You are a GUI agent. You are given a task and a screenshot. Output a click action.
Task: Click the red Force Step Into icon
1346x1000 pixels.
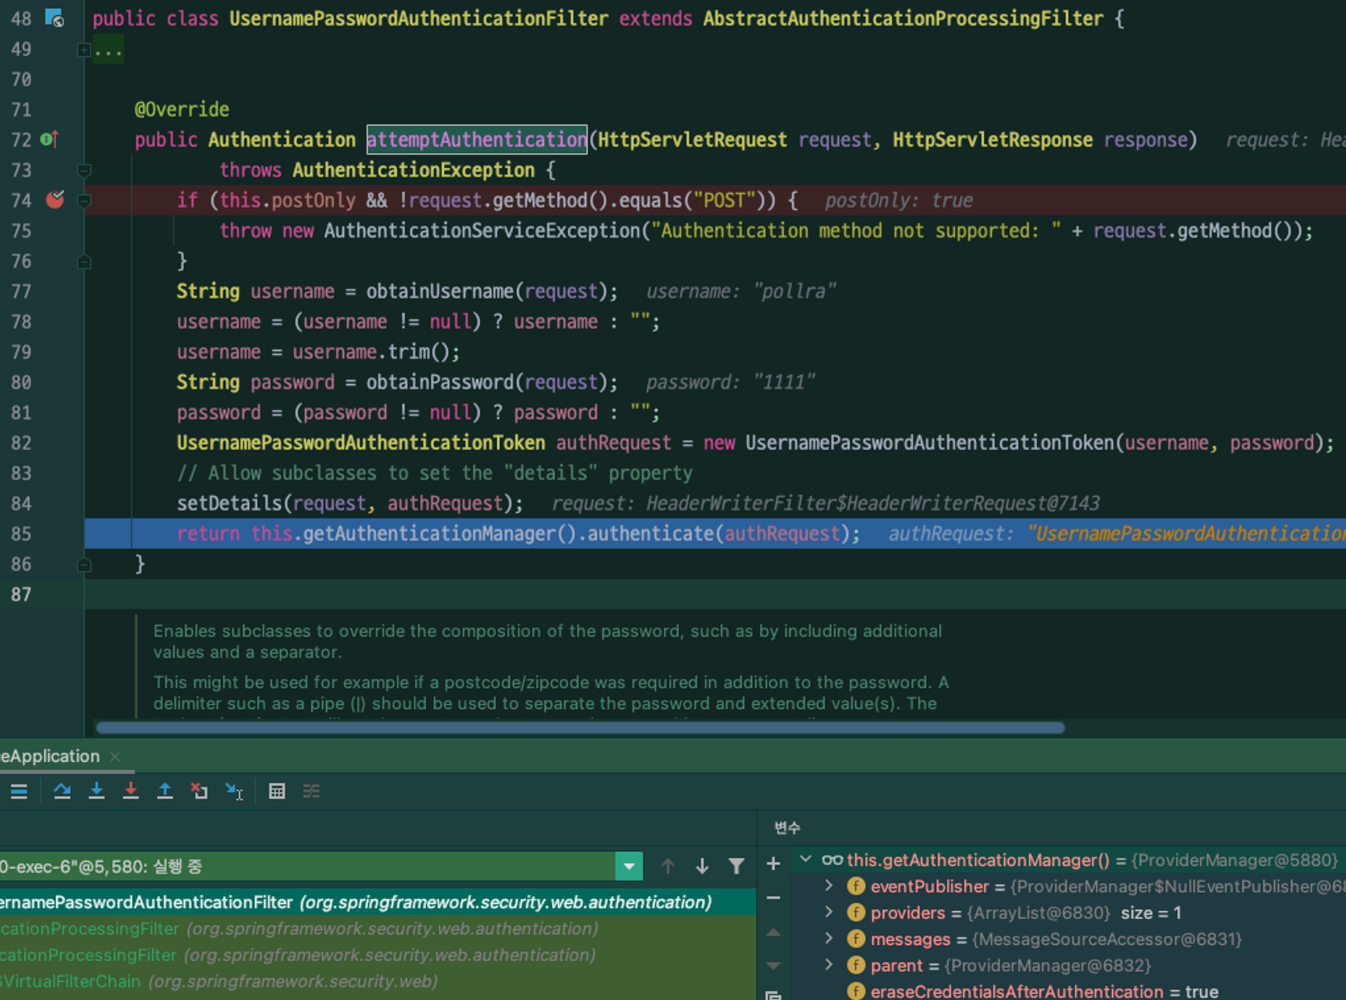click(x=131, y=791)
